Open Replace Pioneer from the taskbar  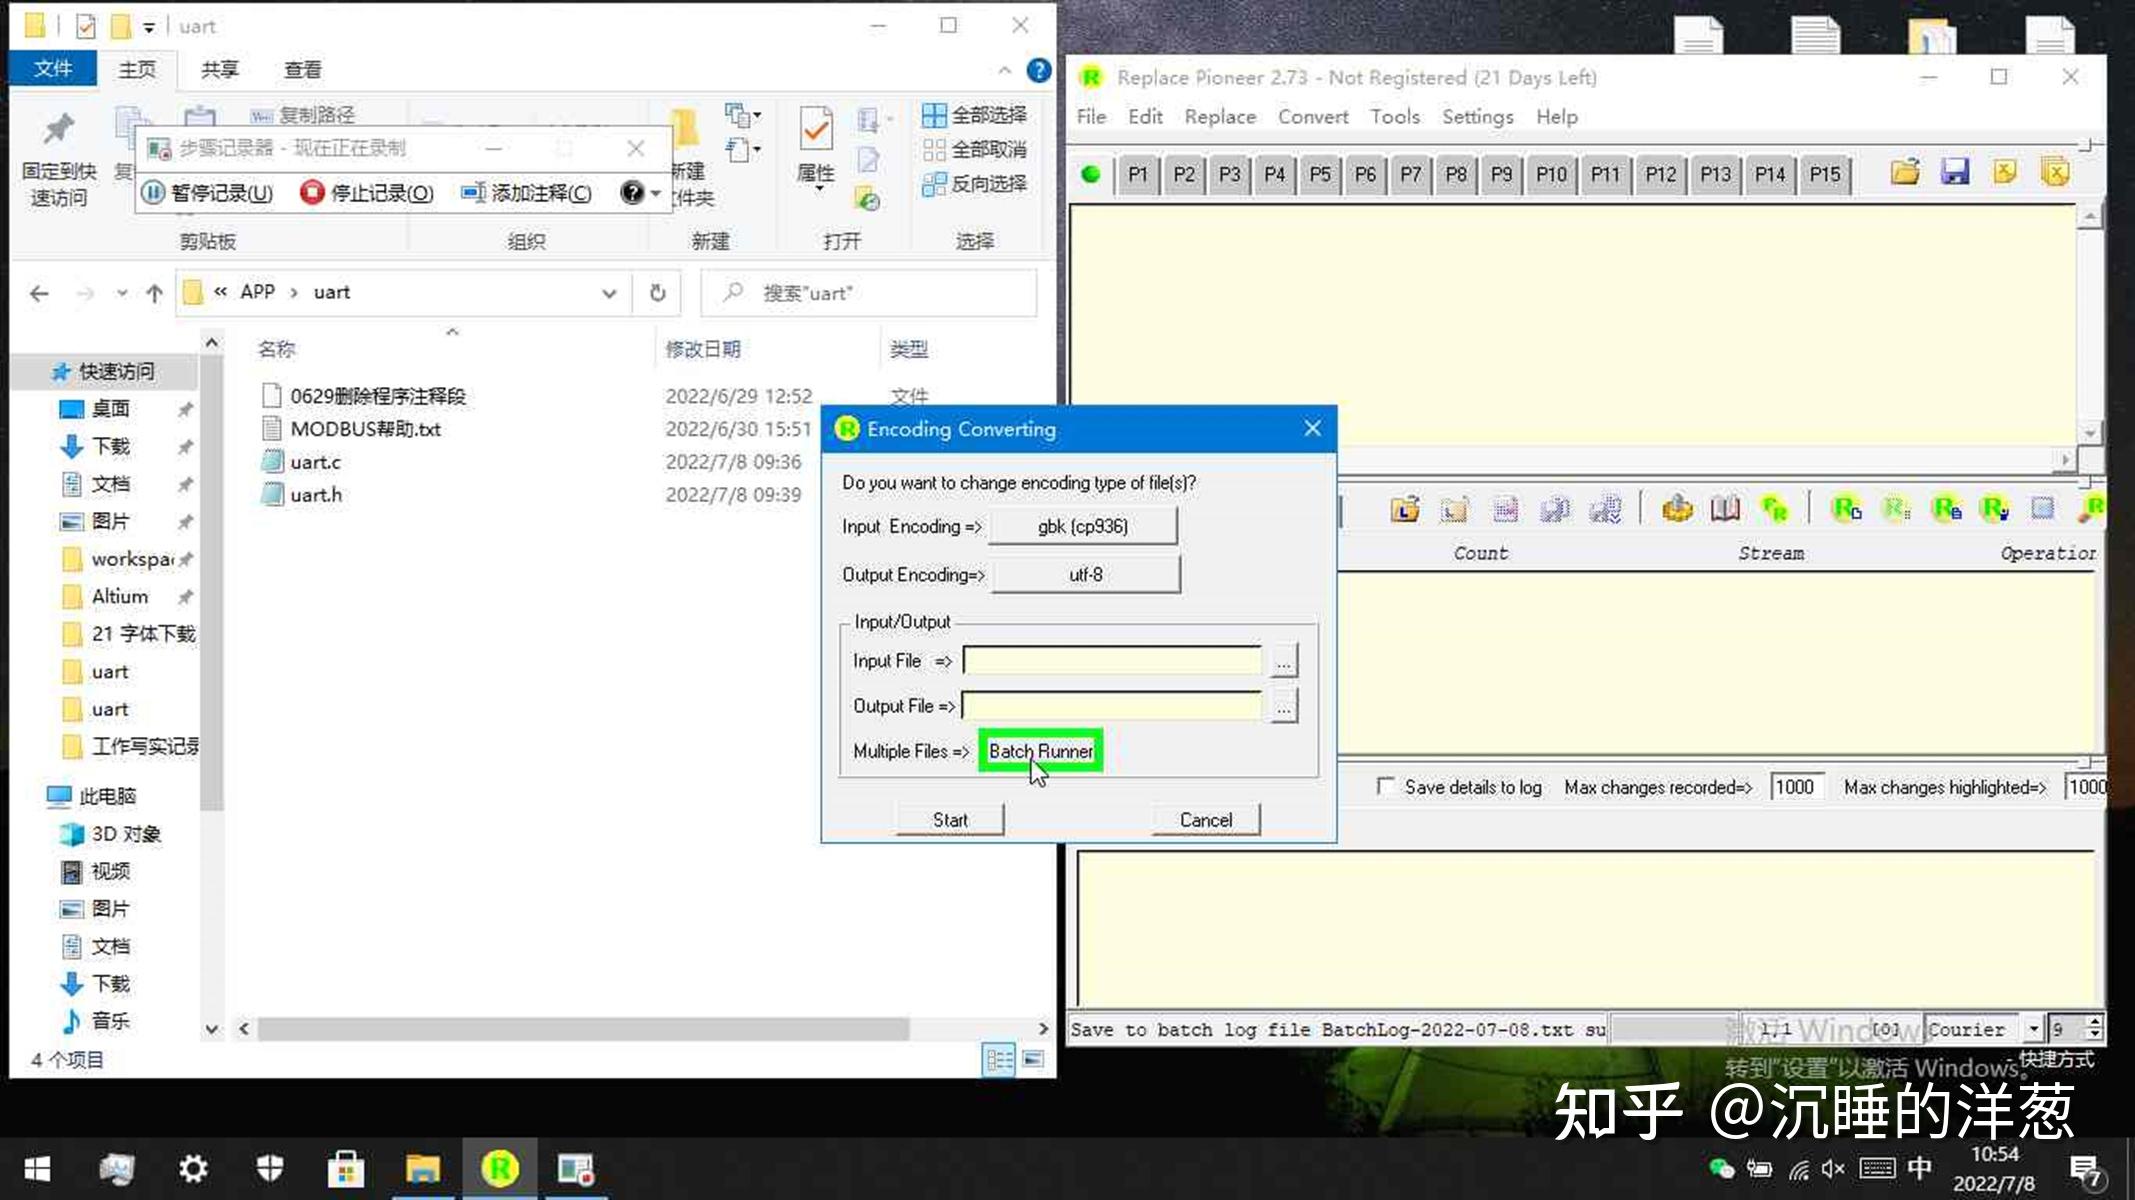pyautogui.click(x=500, y=1167)
